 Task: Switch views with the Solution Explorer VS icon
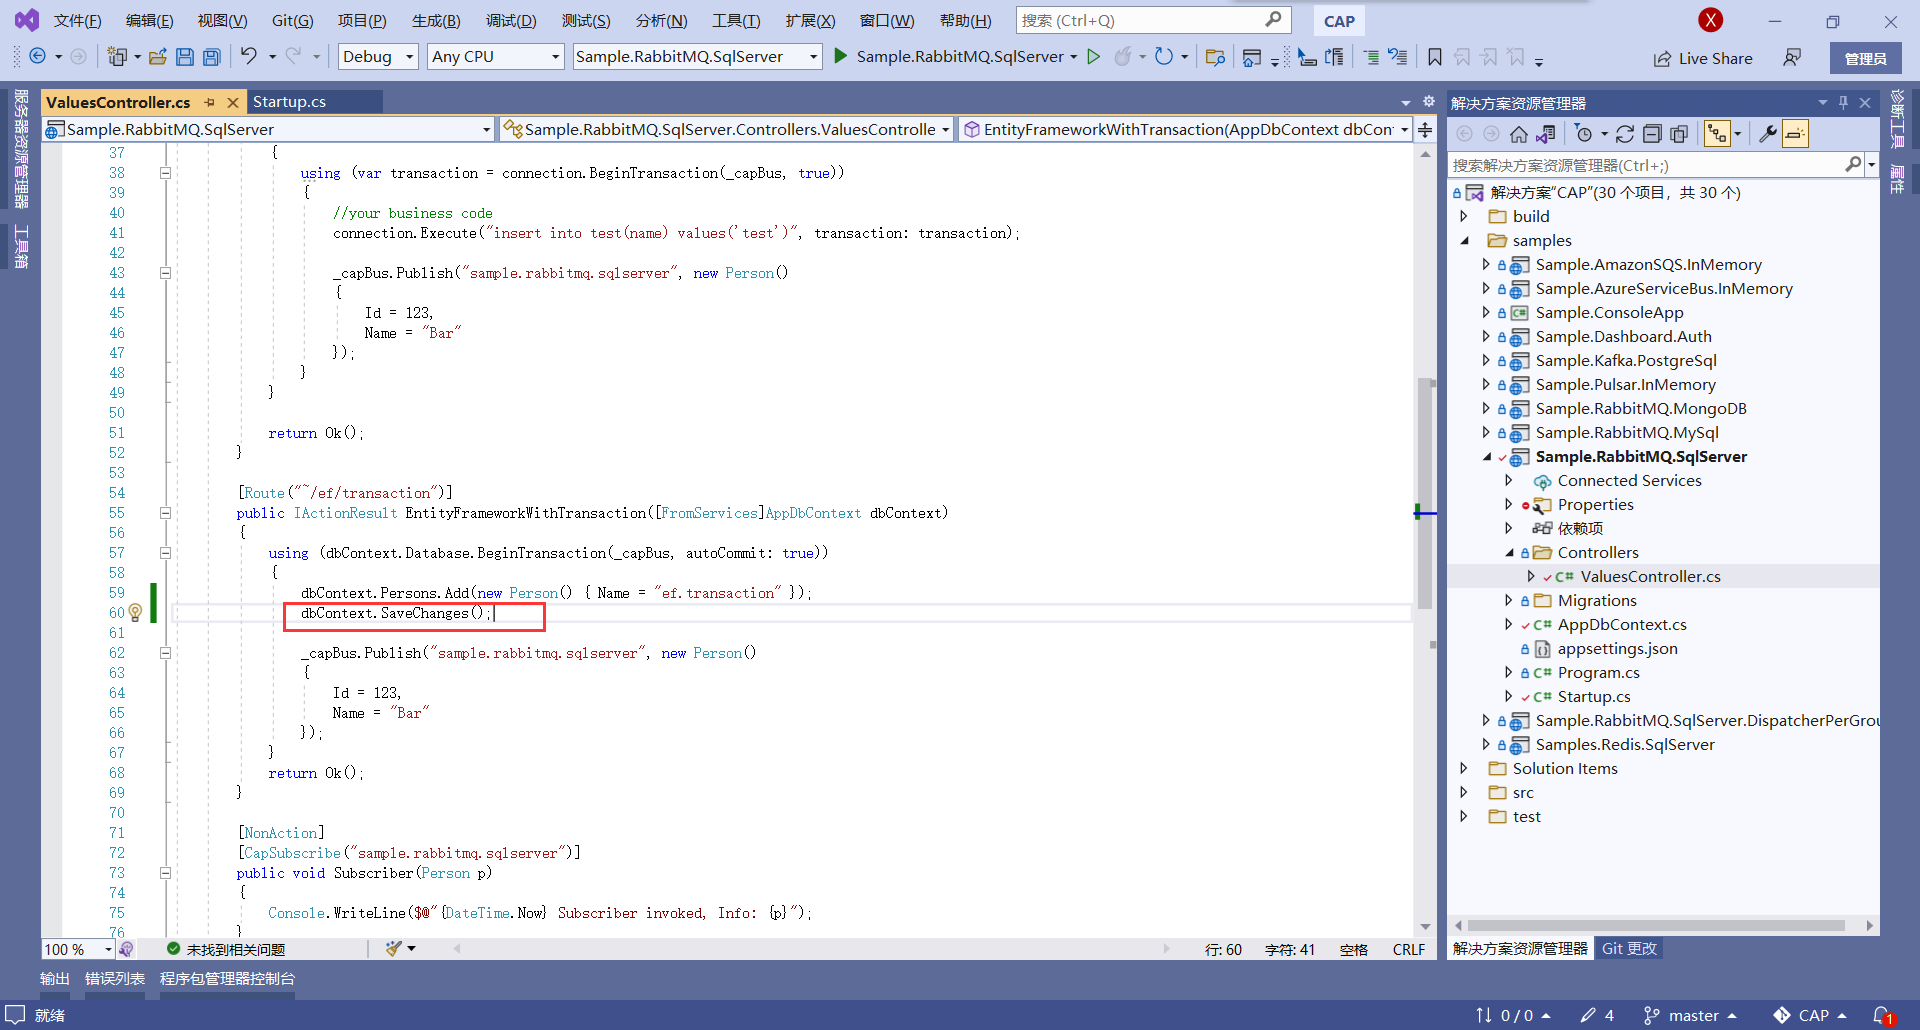click(x=1546, y=134)
